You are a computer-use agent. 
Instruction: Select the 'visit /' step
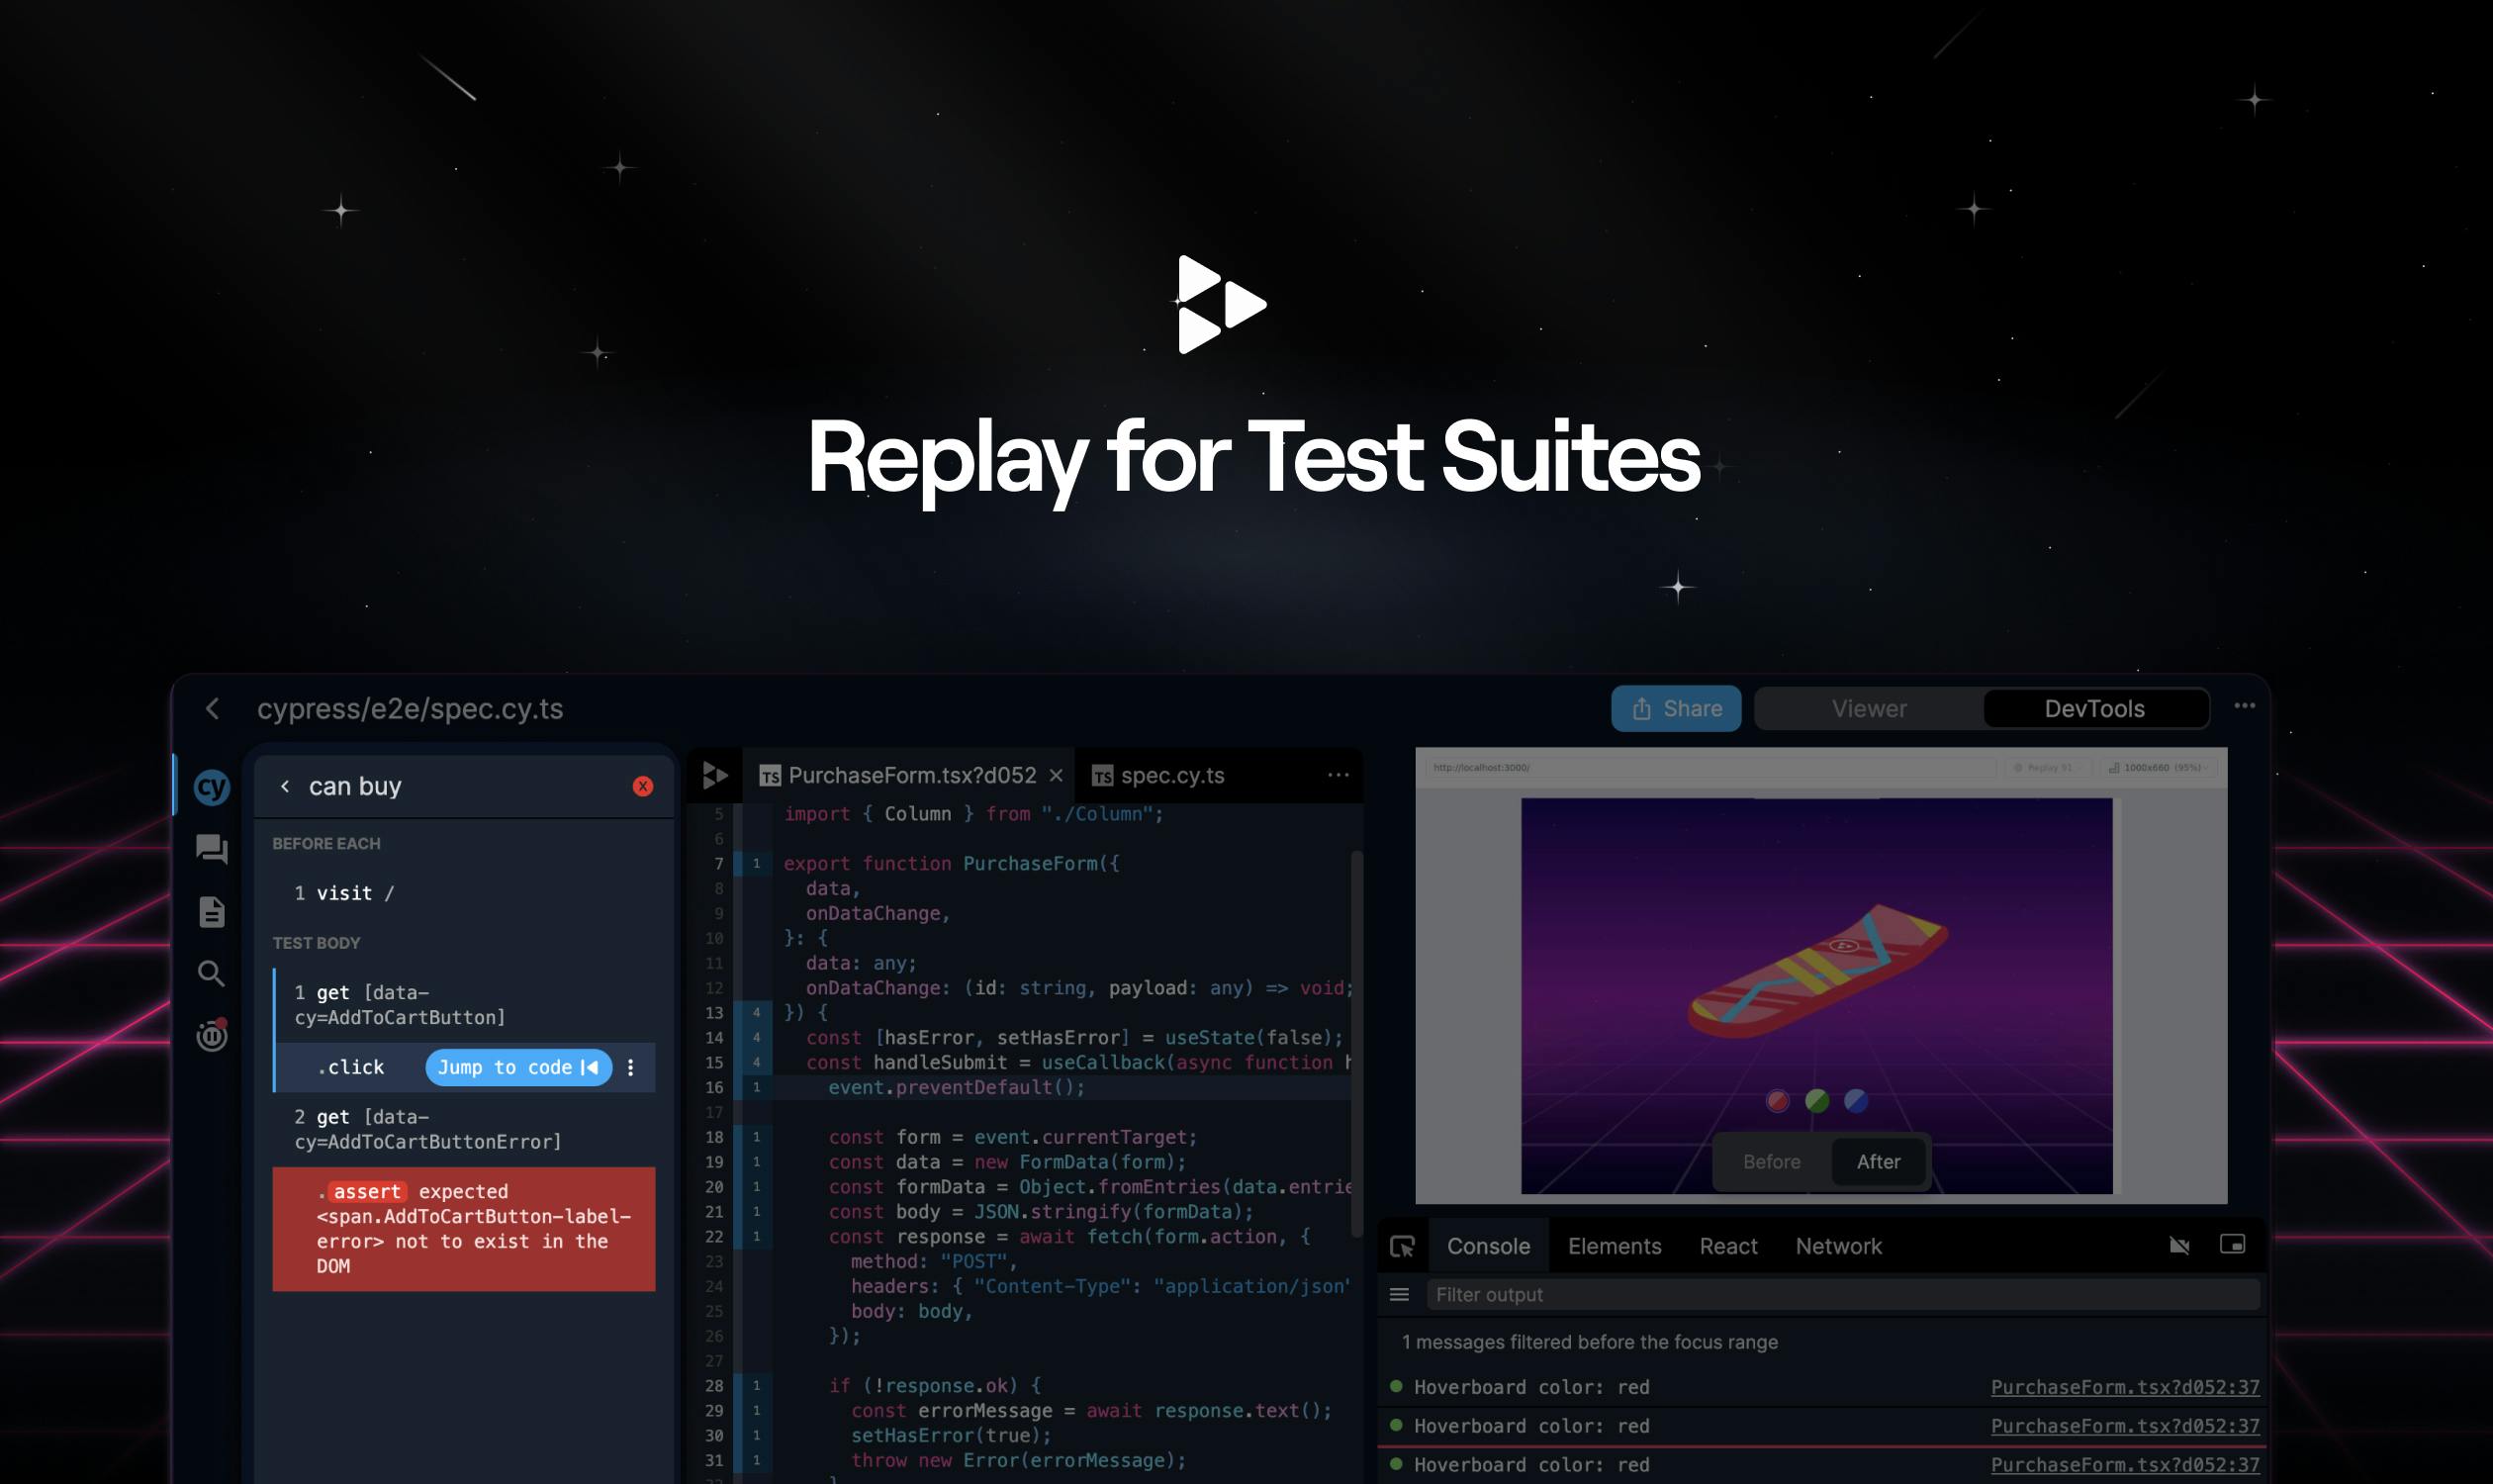coord(464,893)
